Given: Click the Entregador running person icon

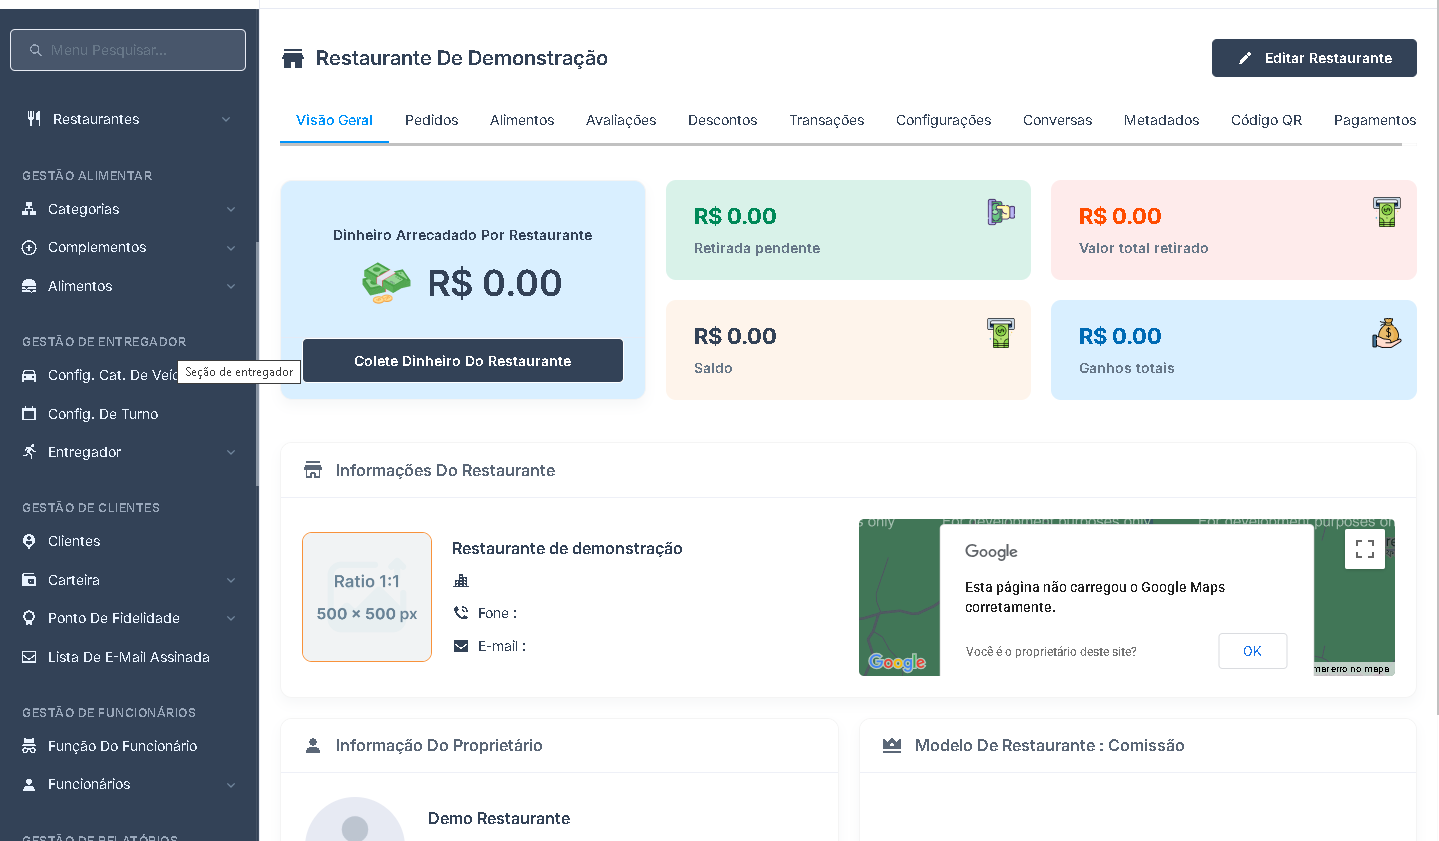Looking at the screenshot, I should click(29, 452).
